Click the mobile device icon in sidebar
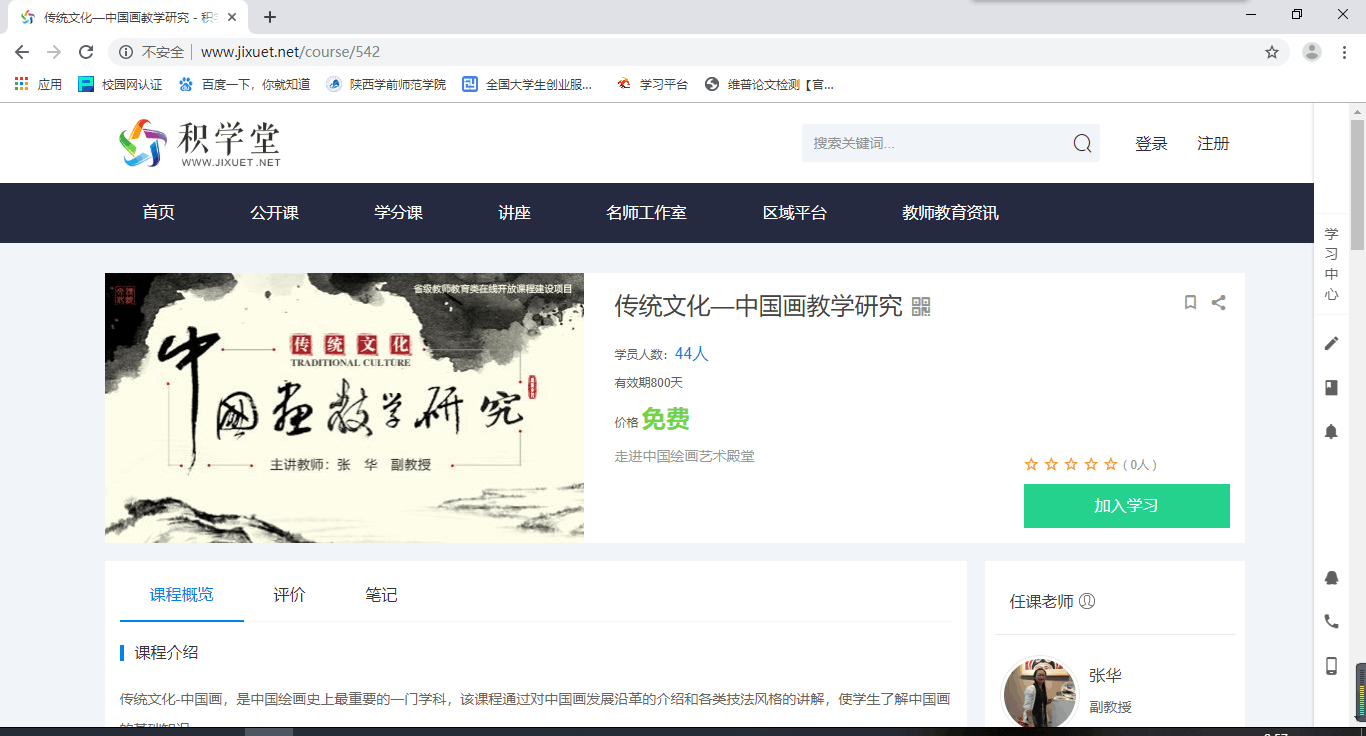 pos(1331,665)
